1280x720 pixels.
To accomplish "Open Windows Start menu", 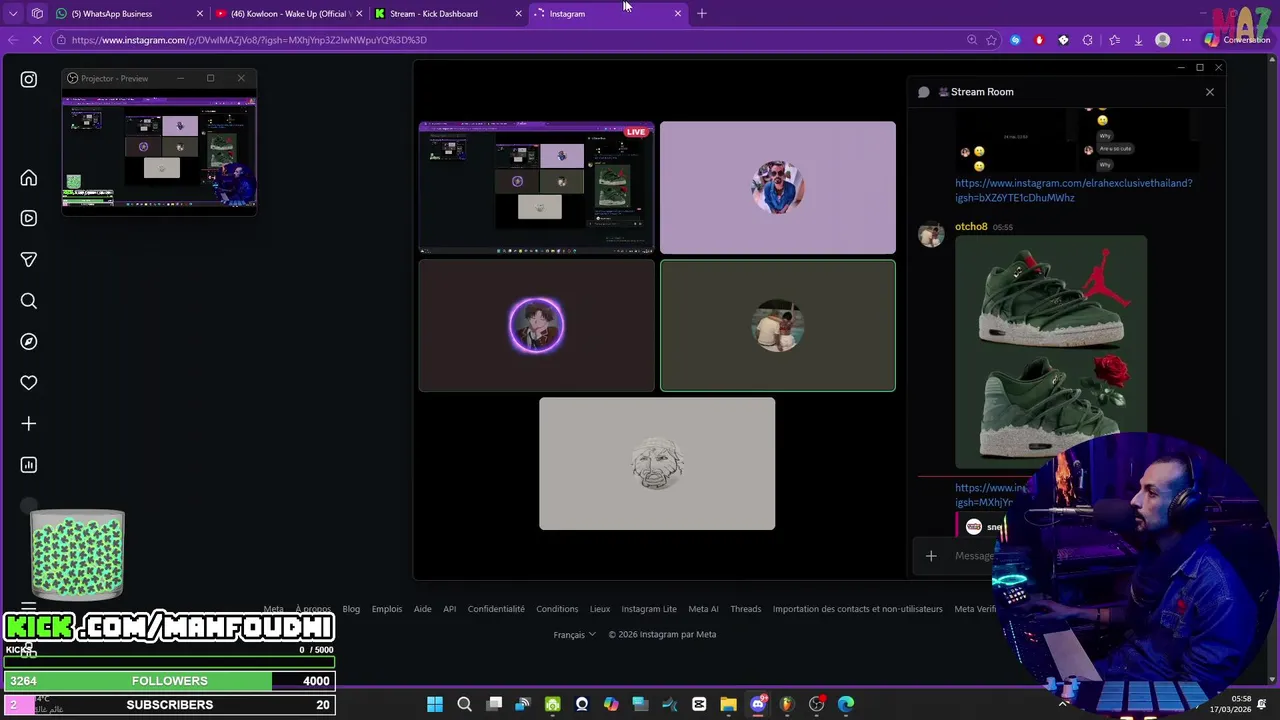I will 435,704.
